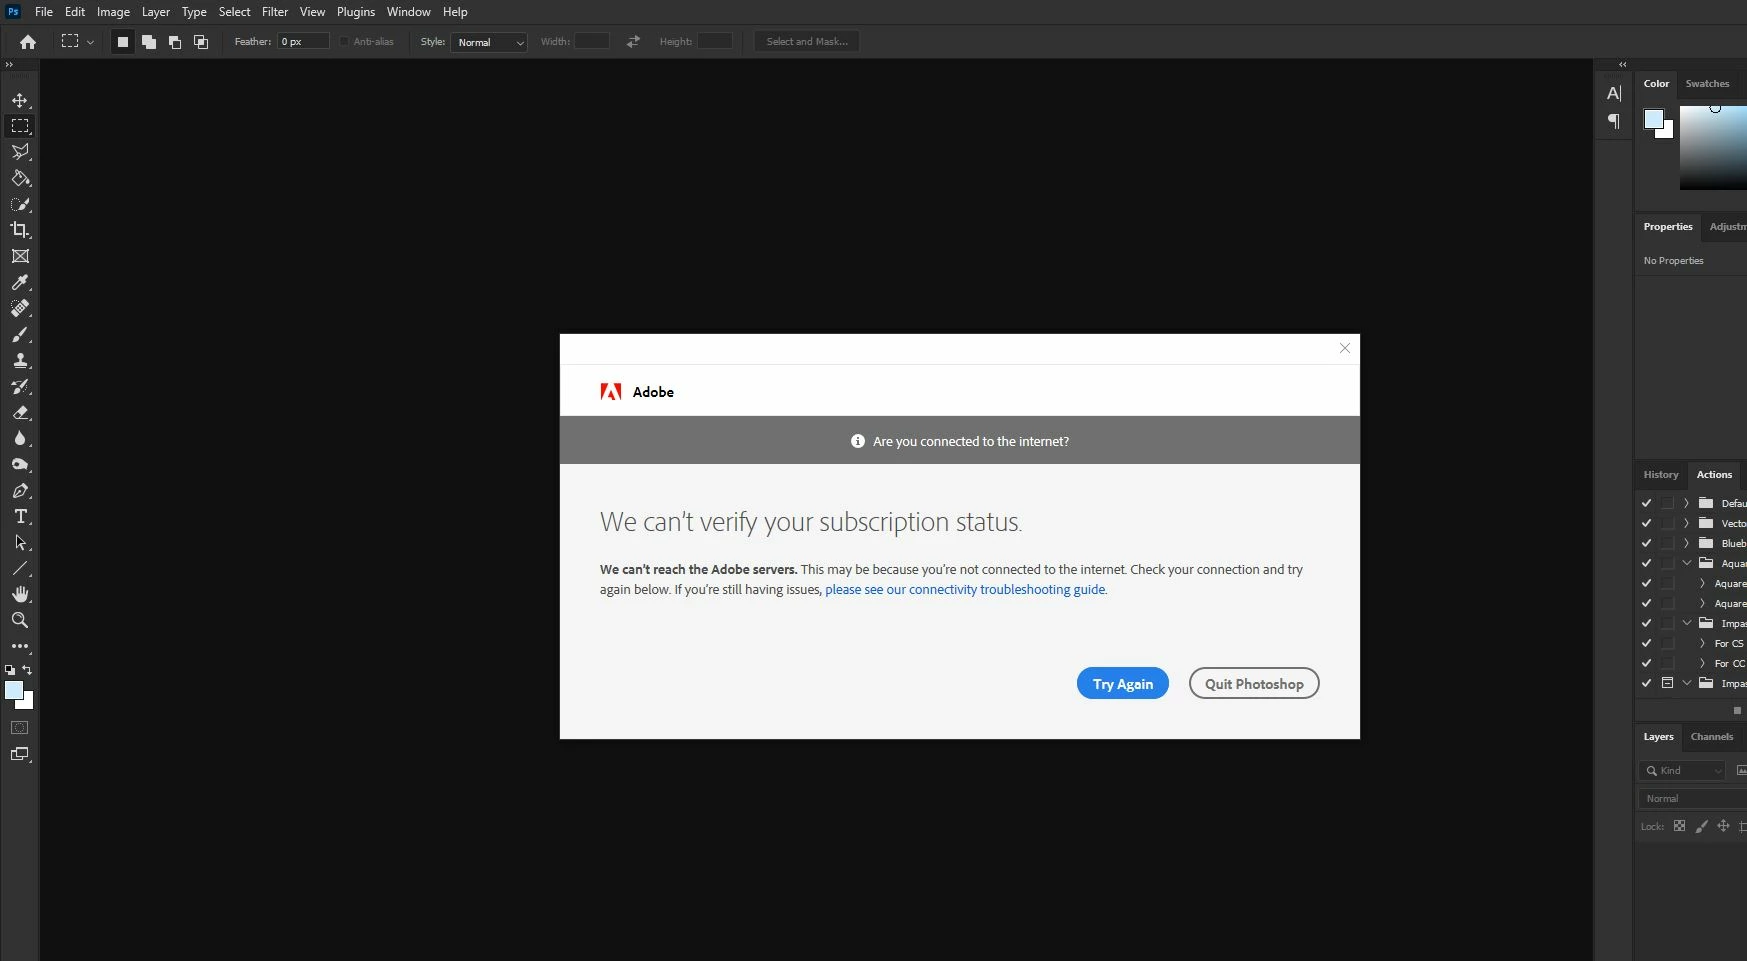
Task: Select the Rectangular Marquee tool in toolbar
Action: 20,126
